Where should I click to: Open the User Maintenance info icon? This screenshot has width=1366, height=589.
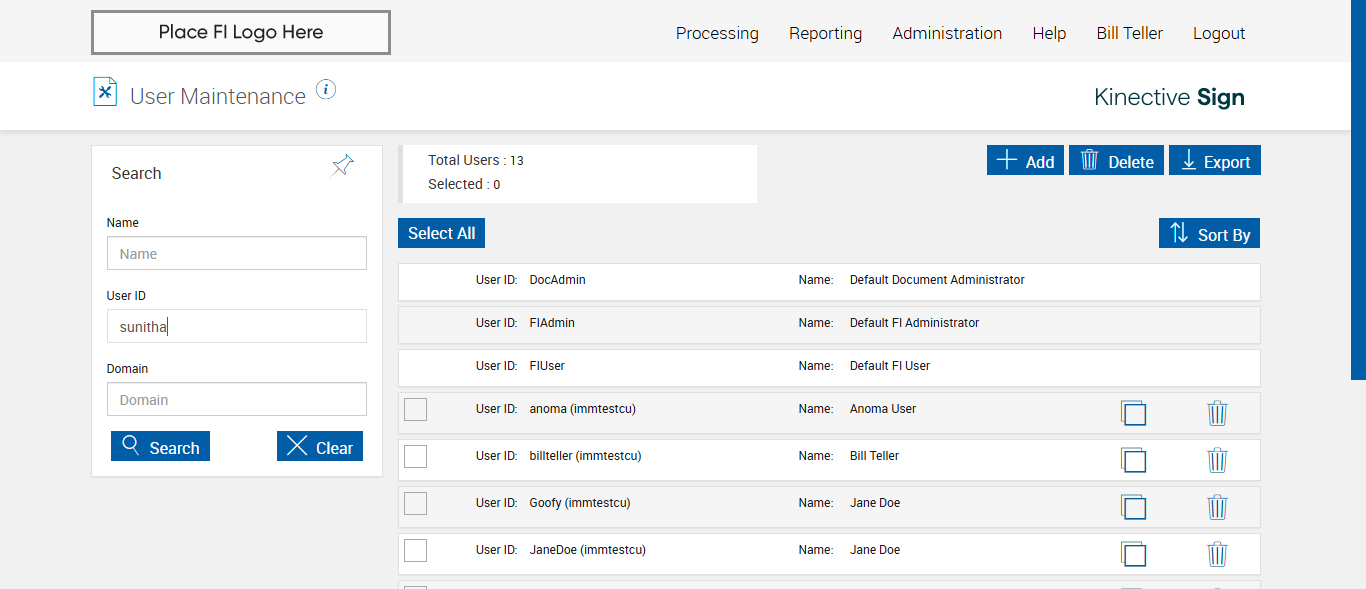pos(326,90)
